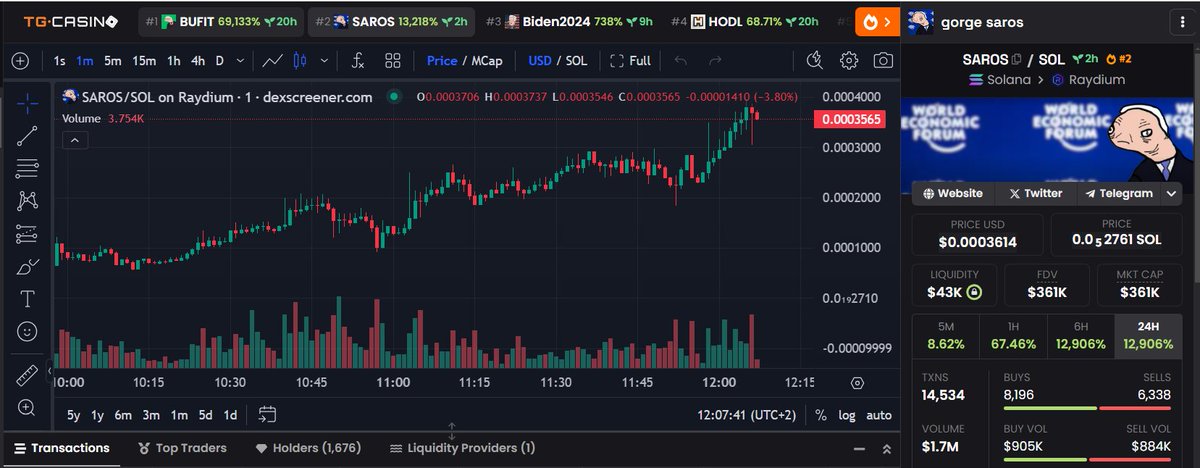Select the ruler measure tool
This screenshot has width=1200, height=468.
[27, 376]
